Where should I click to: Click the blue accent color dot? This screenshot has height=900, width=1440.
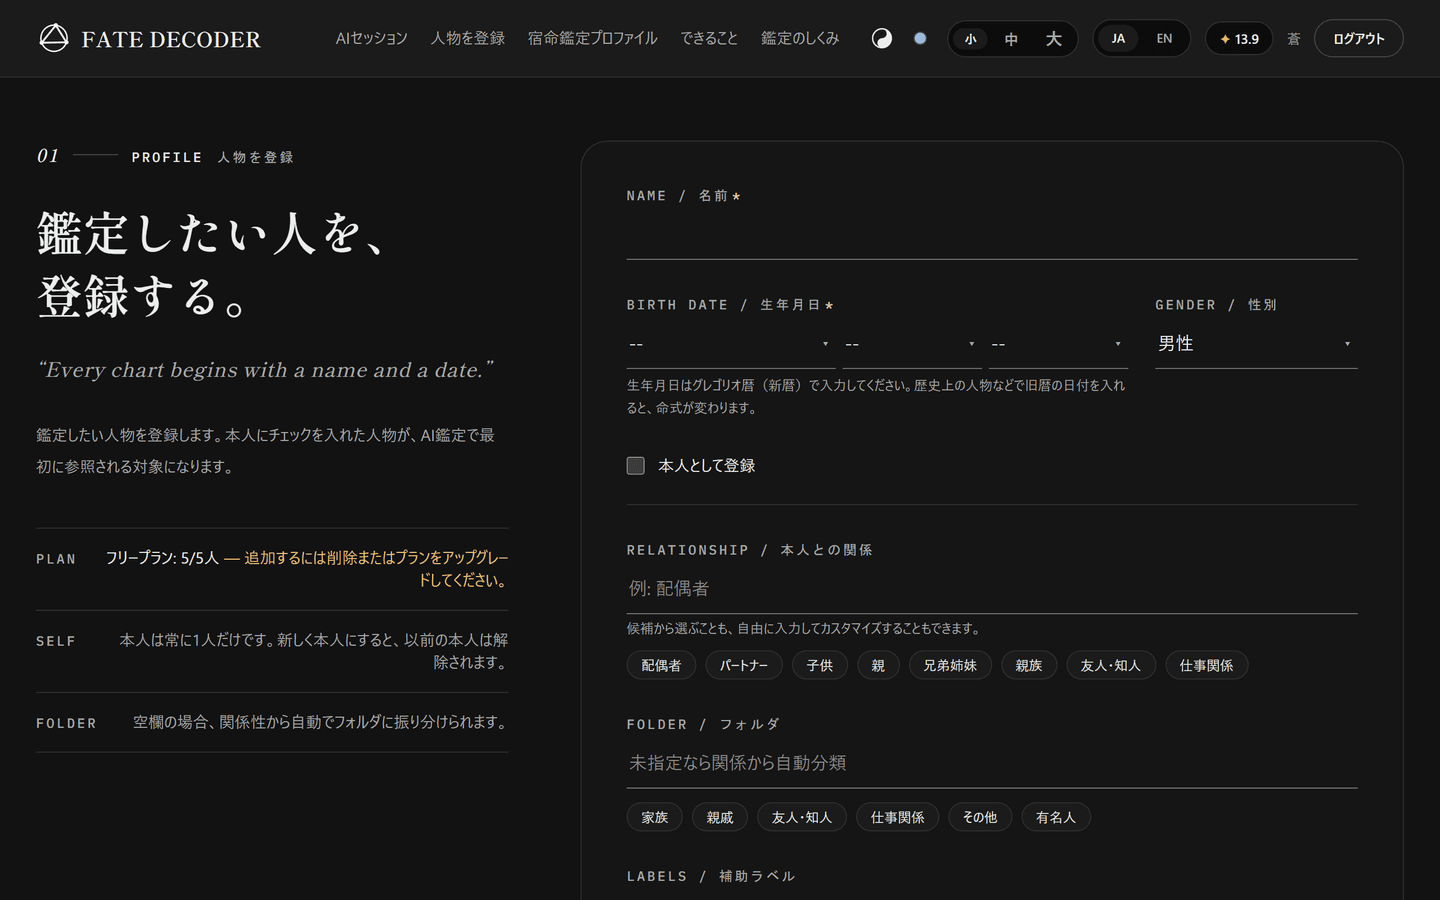920,38
